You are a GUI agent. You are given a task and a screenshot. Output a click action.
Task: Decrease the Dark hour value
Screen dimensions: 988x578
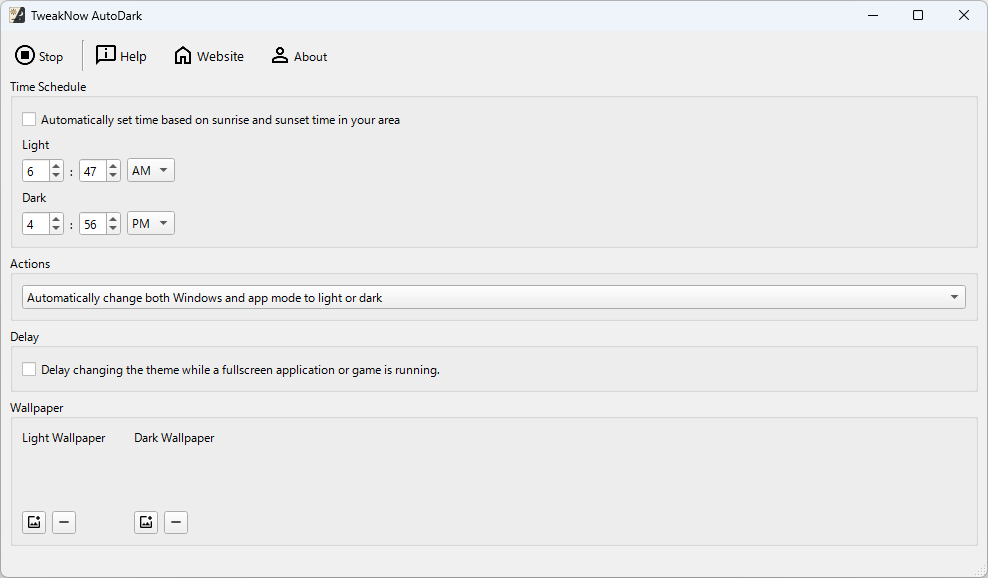[56, 229]
